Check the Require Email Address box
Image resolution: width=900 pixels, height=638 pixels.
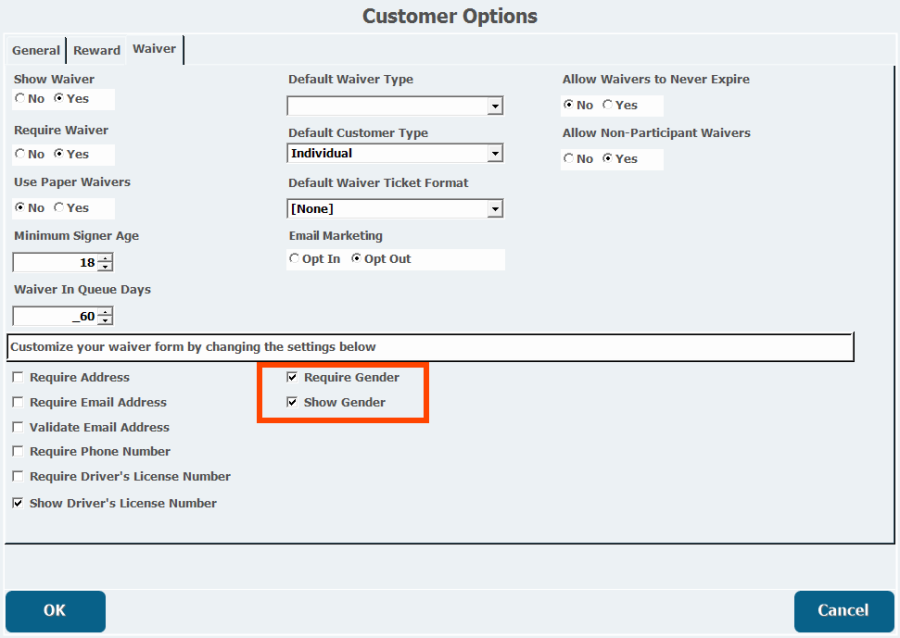pyautogui.click(x=18, y=402)
